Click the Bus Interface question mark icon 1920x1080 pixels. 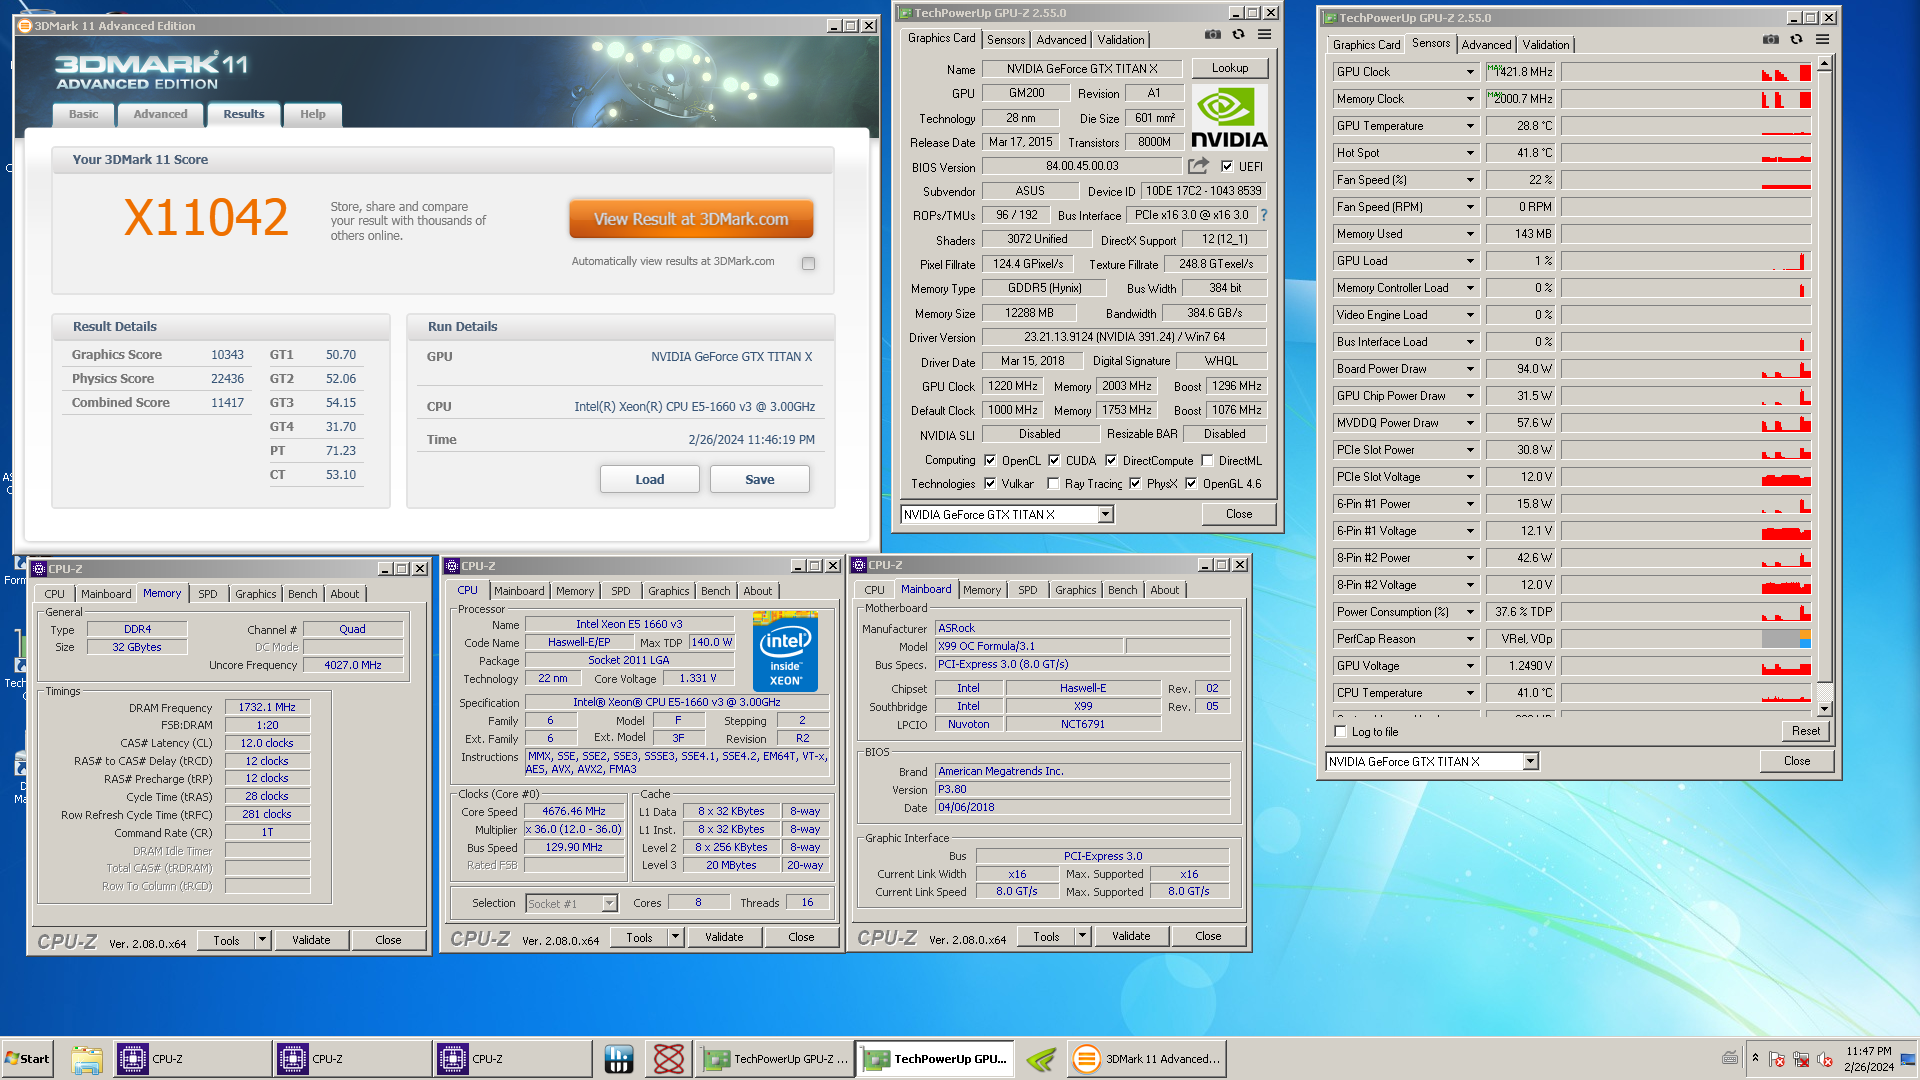click(1264, 215)
